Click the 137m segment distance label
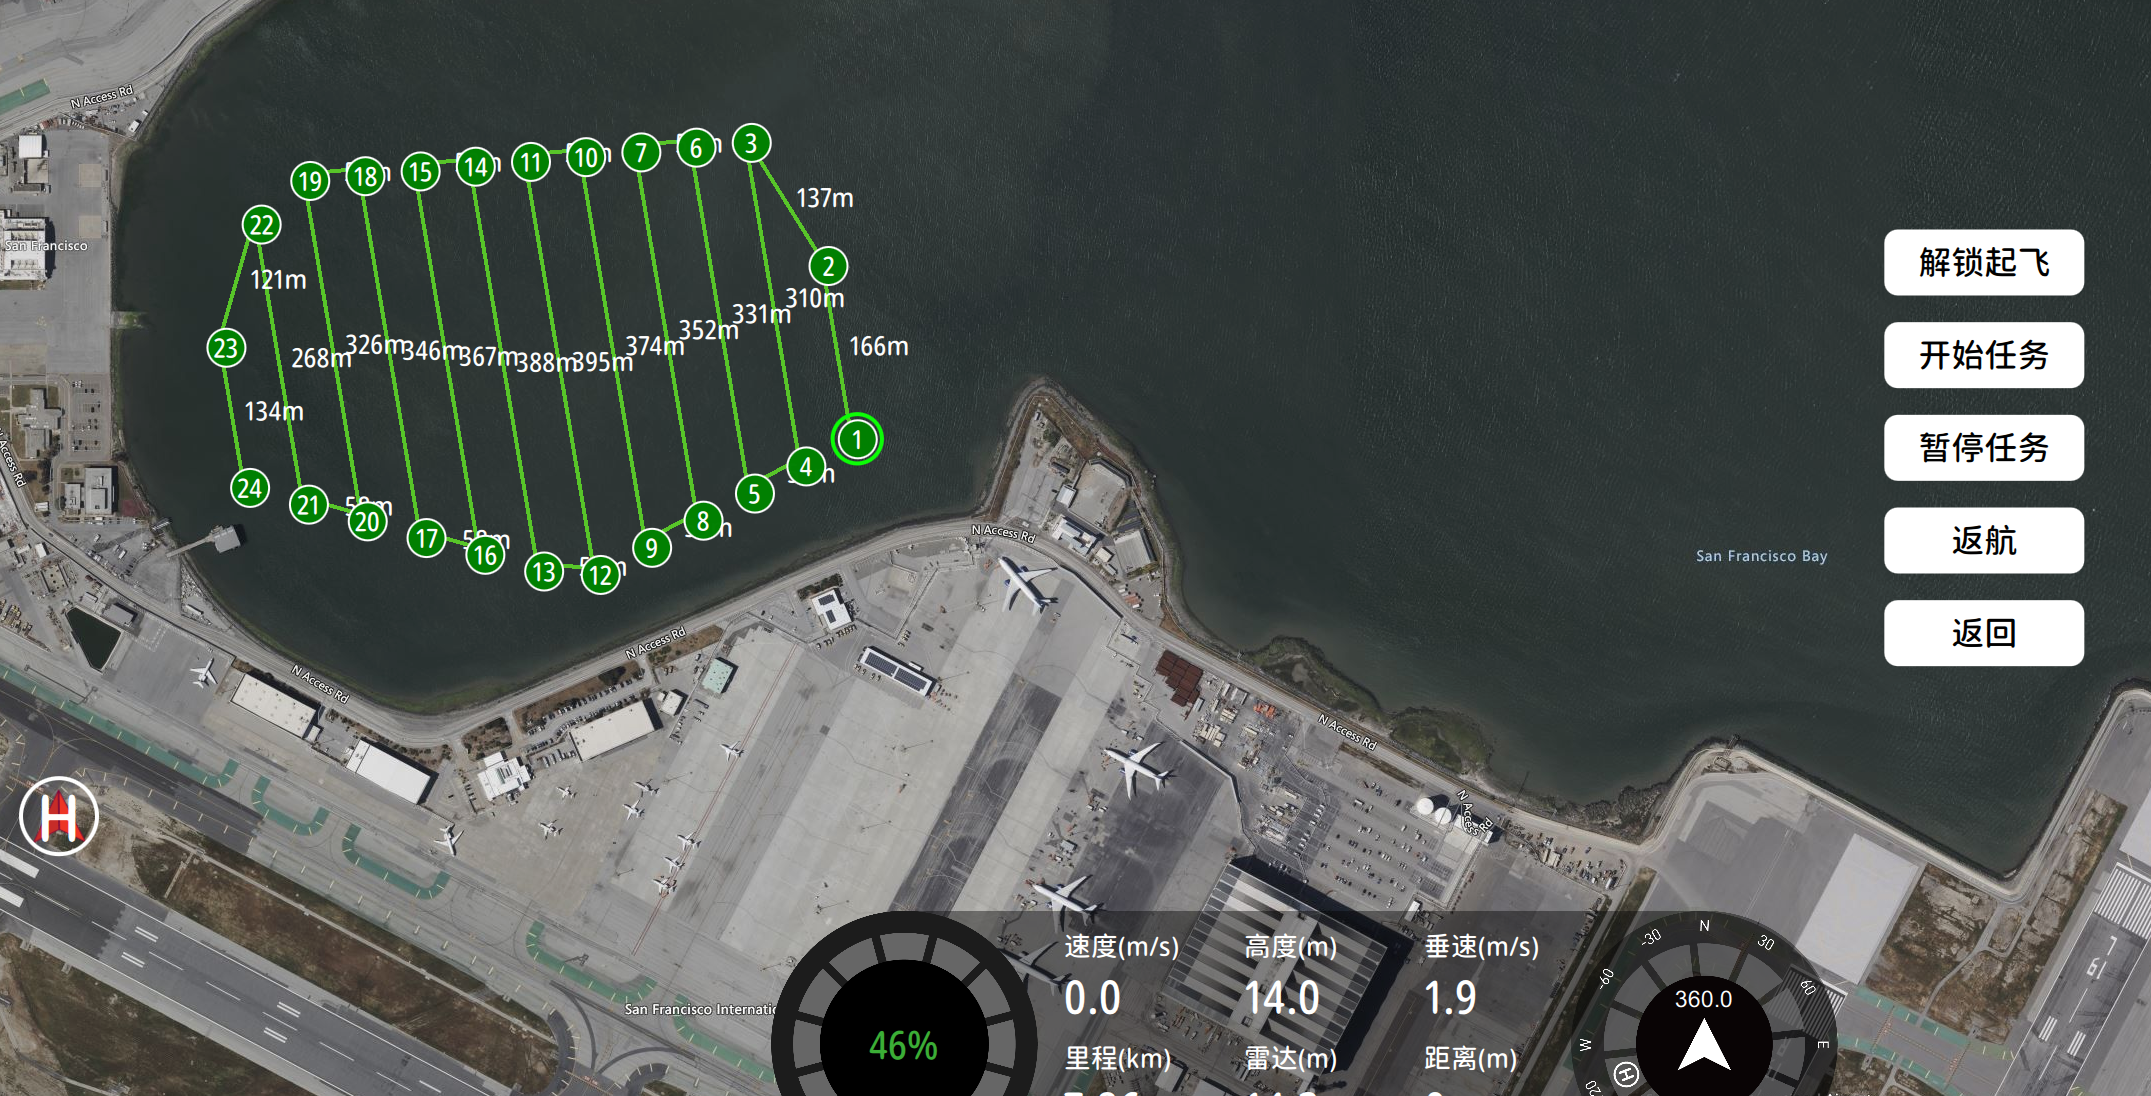 825,198
